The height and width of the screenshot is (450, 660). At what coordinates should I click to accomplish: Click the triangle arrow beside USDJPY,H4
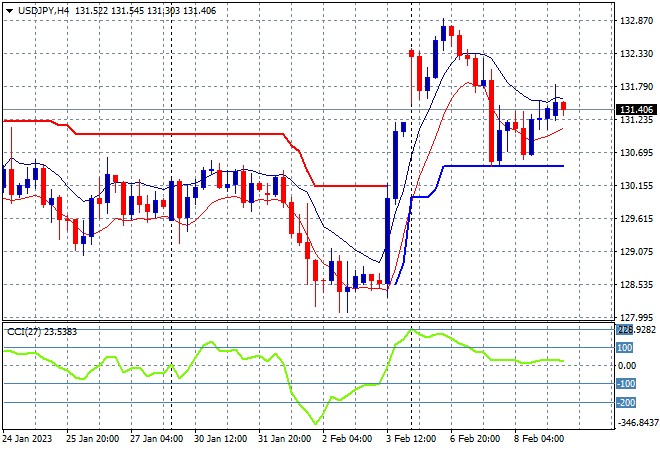[x=9, y=11]
